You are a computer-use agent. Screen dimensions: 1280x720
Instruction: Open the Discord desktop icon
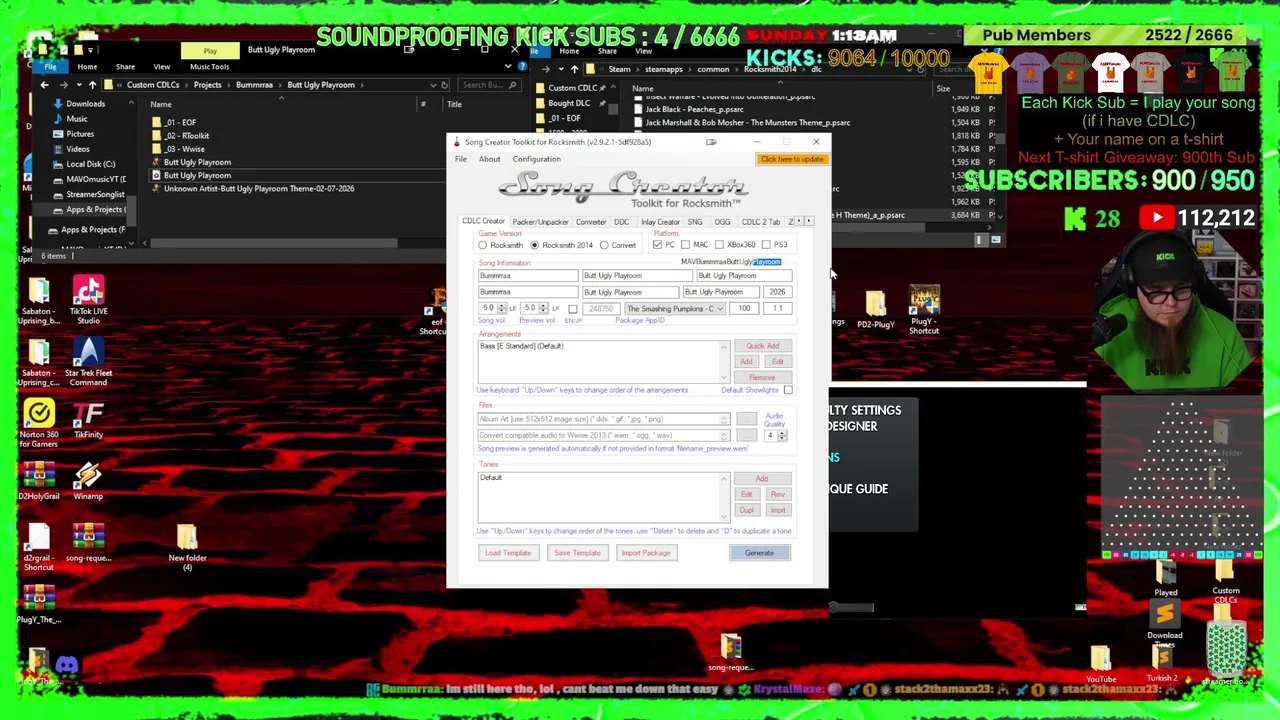(67, 665)
